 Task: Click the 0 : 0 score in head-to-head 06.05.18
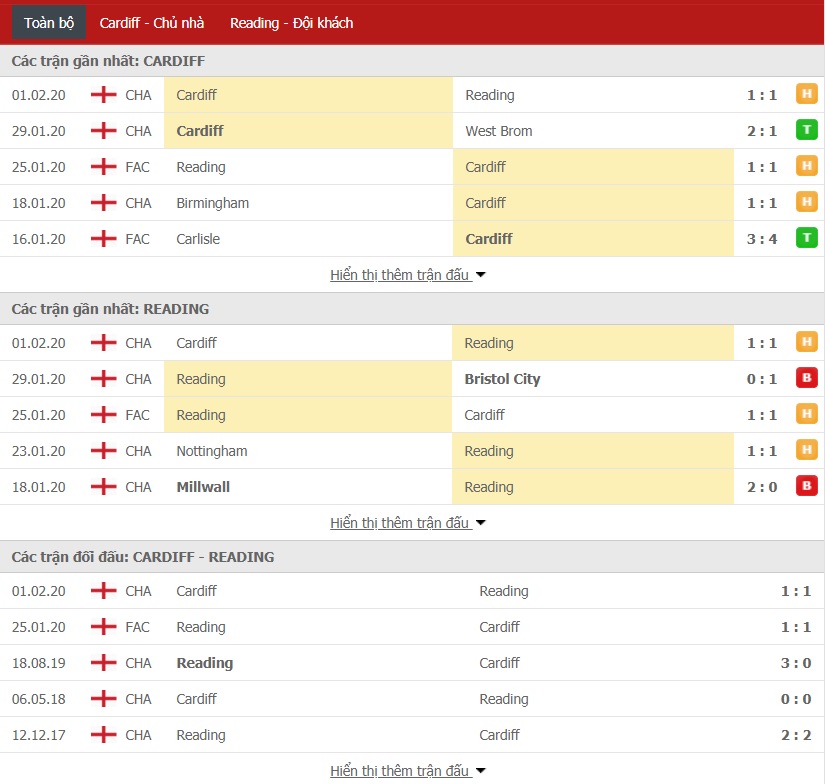tap(796, 699)
